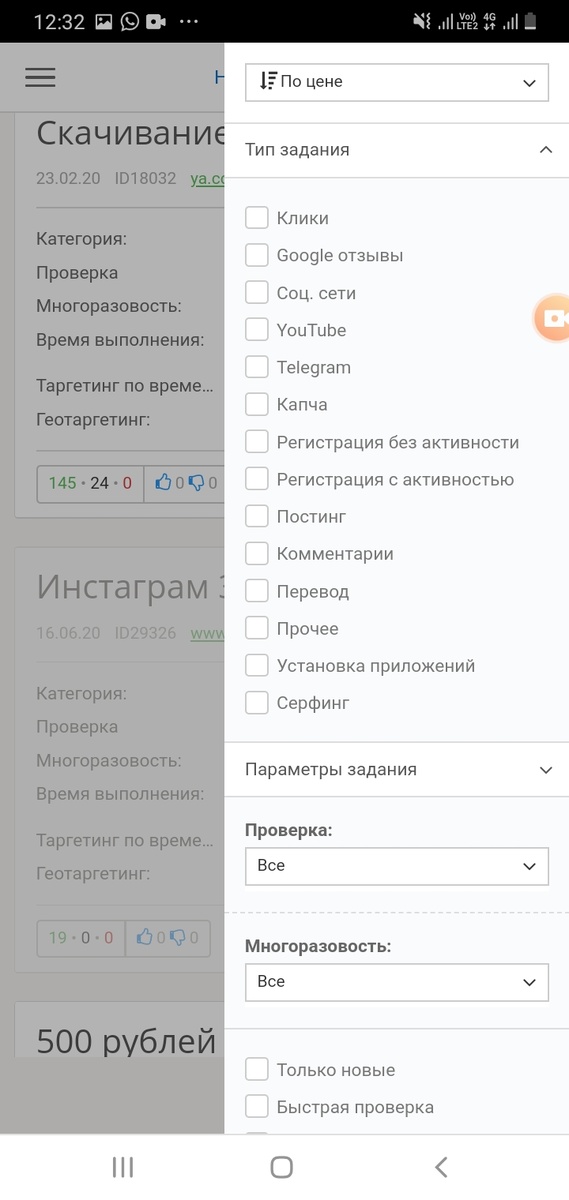Click thumbs up icon on Скачивание task
The image size is (569, 1200).
point(163,483)
